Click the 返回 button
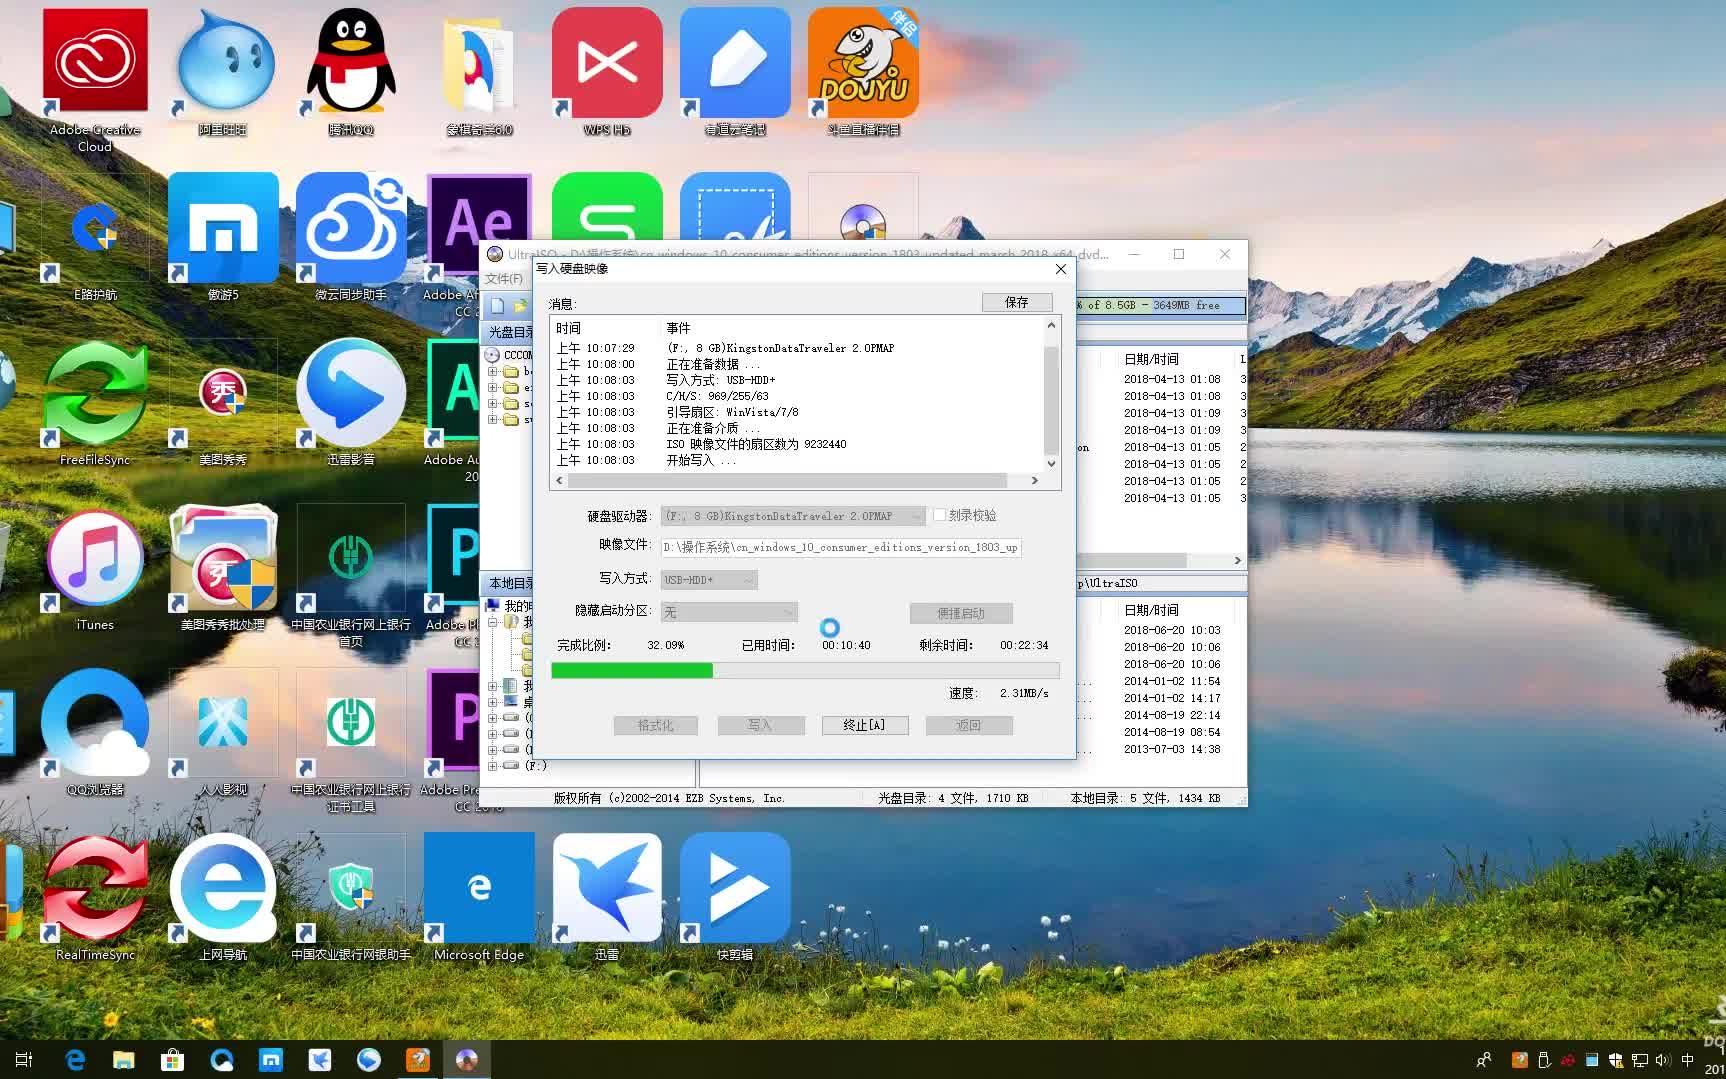Screen dimensions: 1726x1079 [968, 725]
